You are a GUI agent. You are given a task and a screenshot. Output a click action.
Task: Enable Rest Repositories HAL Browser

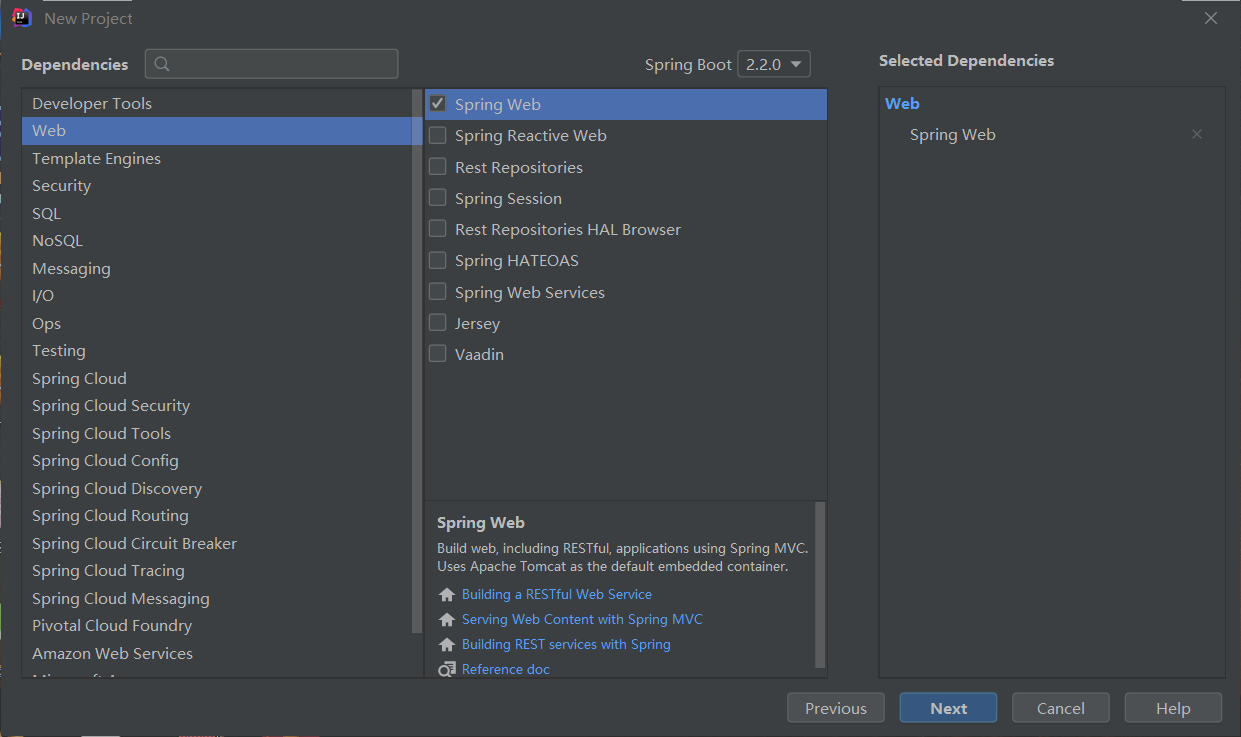click(x=438, y=229)
